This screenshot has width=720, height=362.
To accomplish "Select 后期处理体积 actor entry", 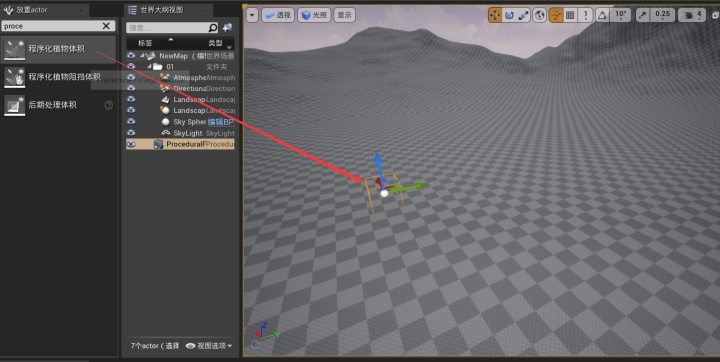I will [x=58, y=105].
